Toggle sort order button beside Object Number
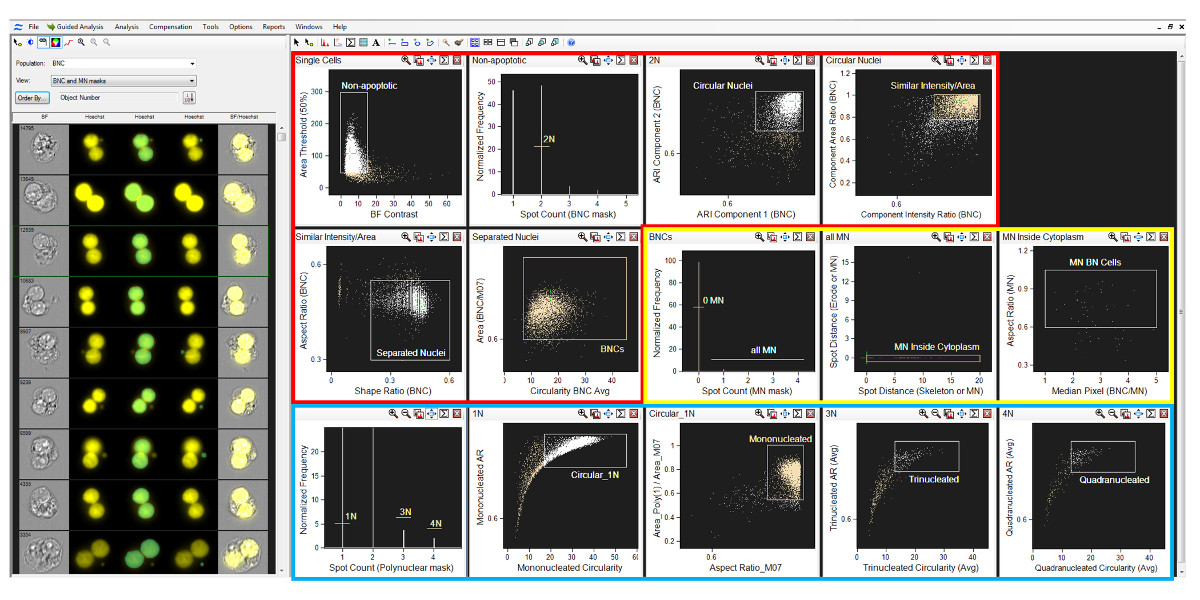Image resolution: width=1200 pixels, height=600 pixels. [x=188, y=98]
